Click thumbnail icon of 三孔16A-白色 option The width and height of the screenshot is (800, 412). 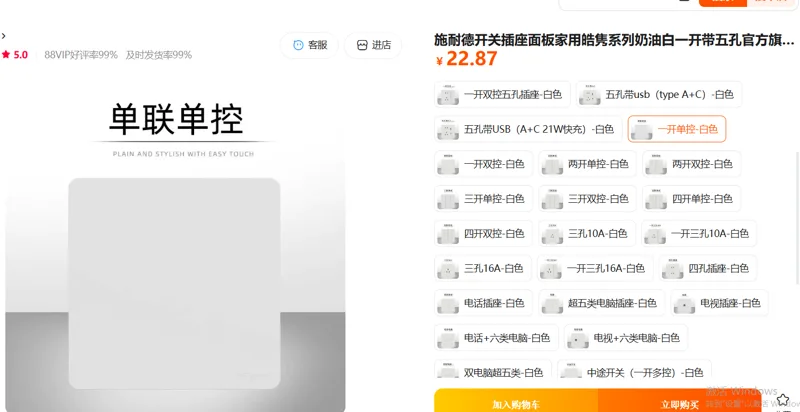pos(447,268)
